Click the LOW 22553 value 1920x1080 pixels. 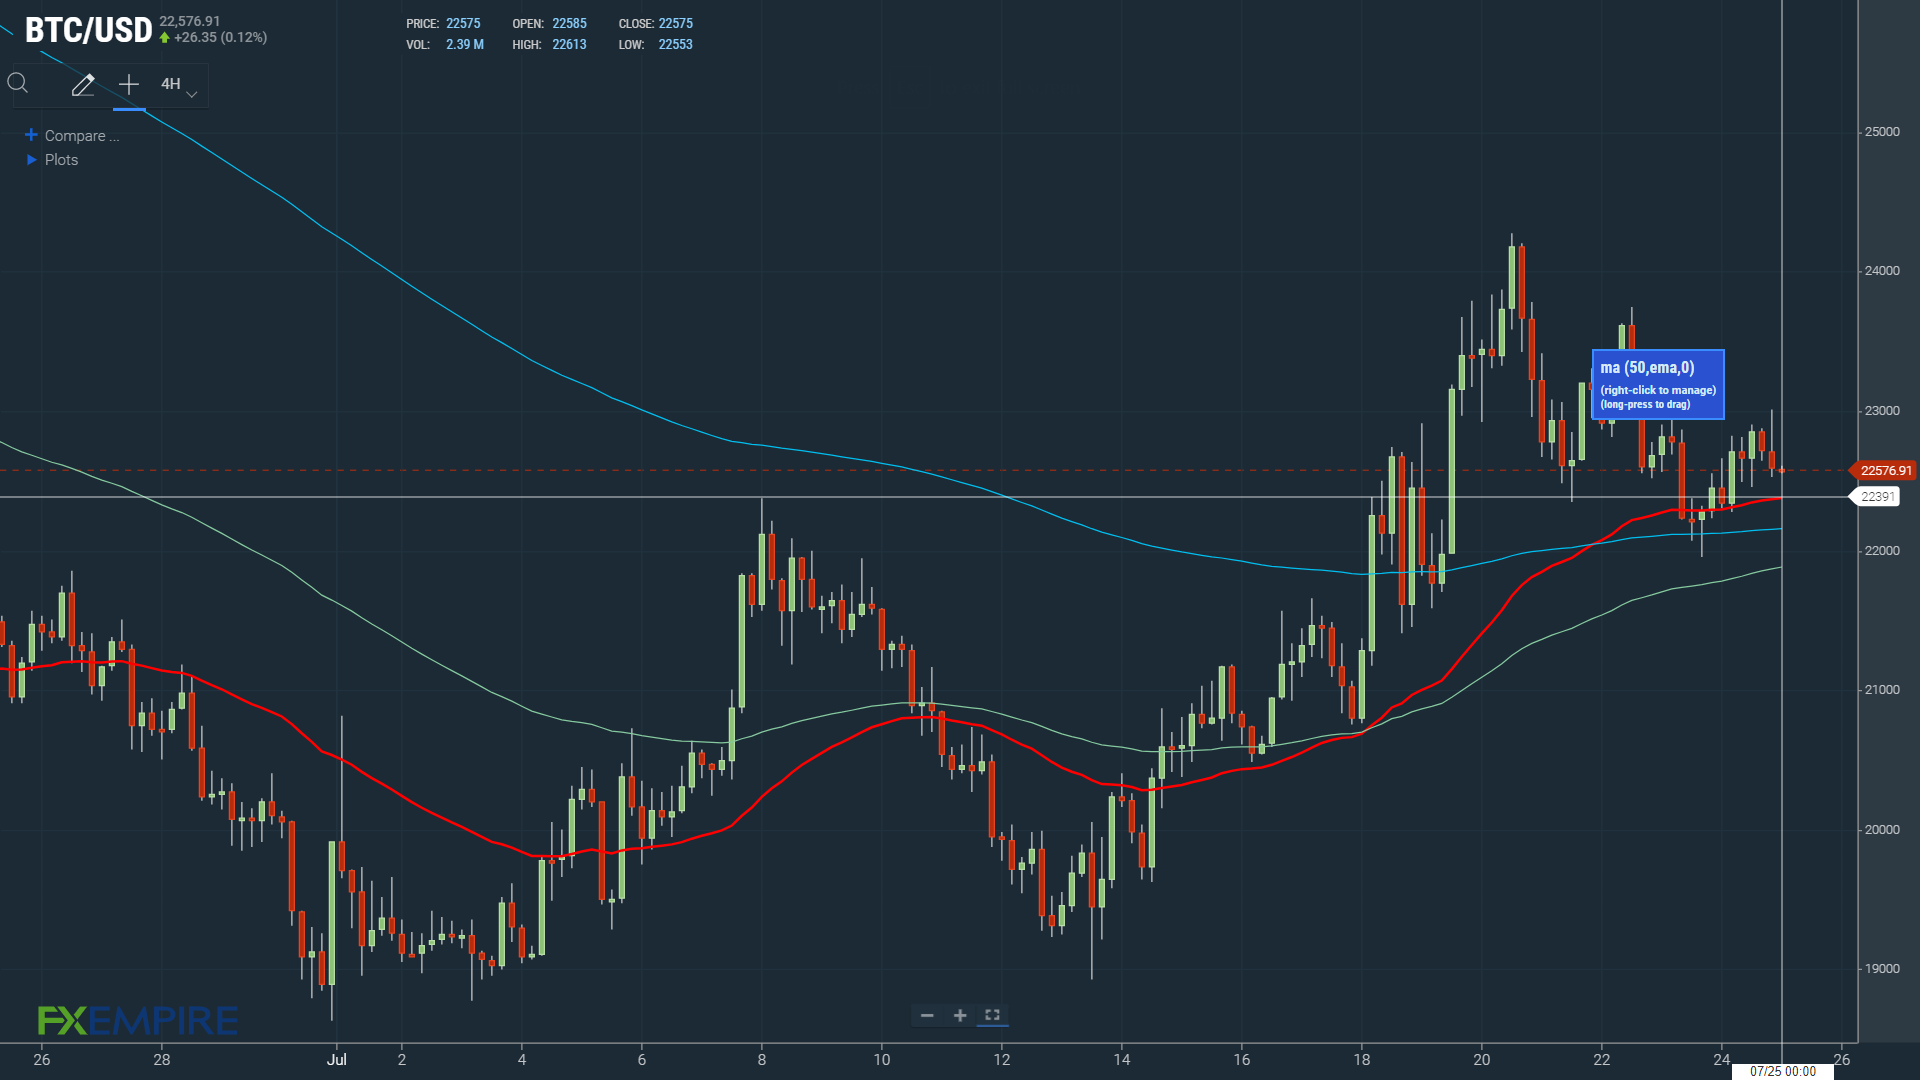[x=675, y=45]
